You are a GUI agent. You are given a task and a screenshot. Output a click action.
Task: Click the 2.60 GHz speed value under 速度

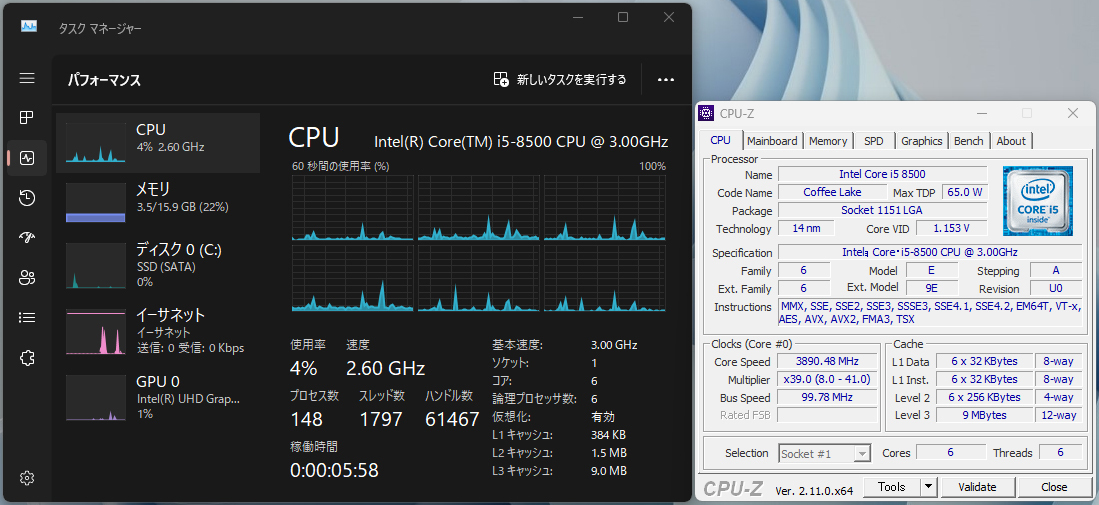(385, 368)
